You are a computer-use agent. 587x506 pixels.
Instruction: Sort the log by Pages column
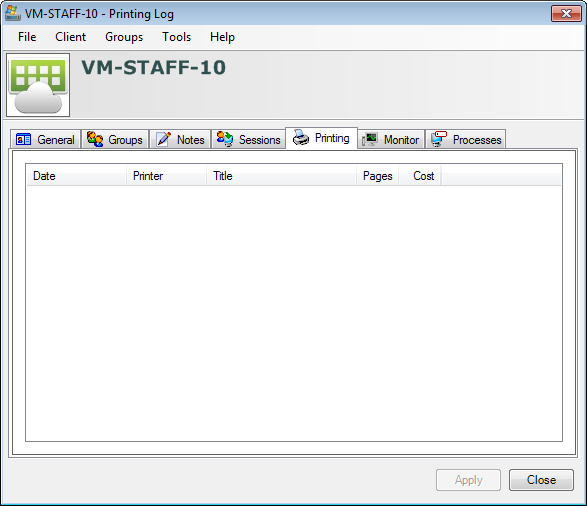[377, 176]
